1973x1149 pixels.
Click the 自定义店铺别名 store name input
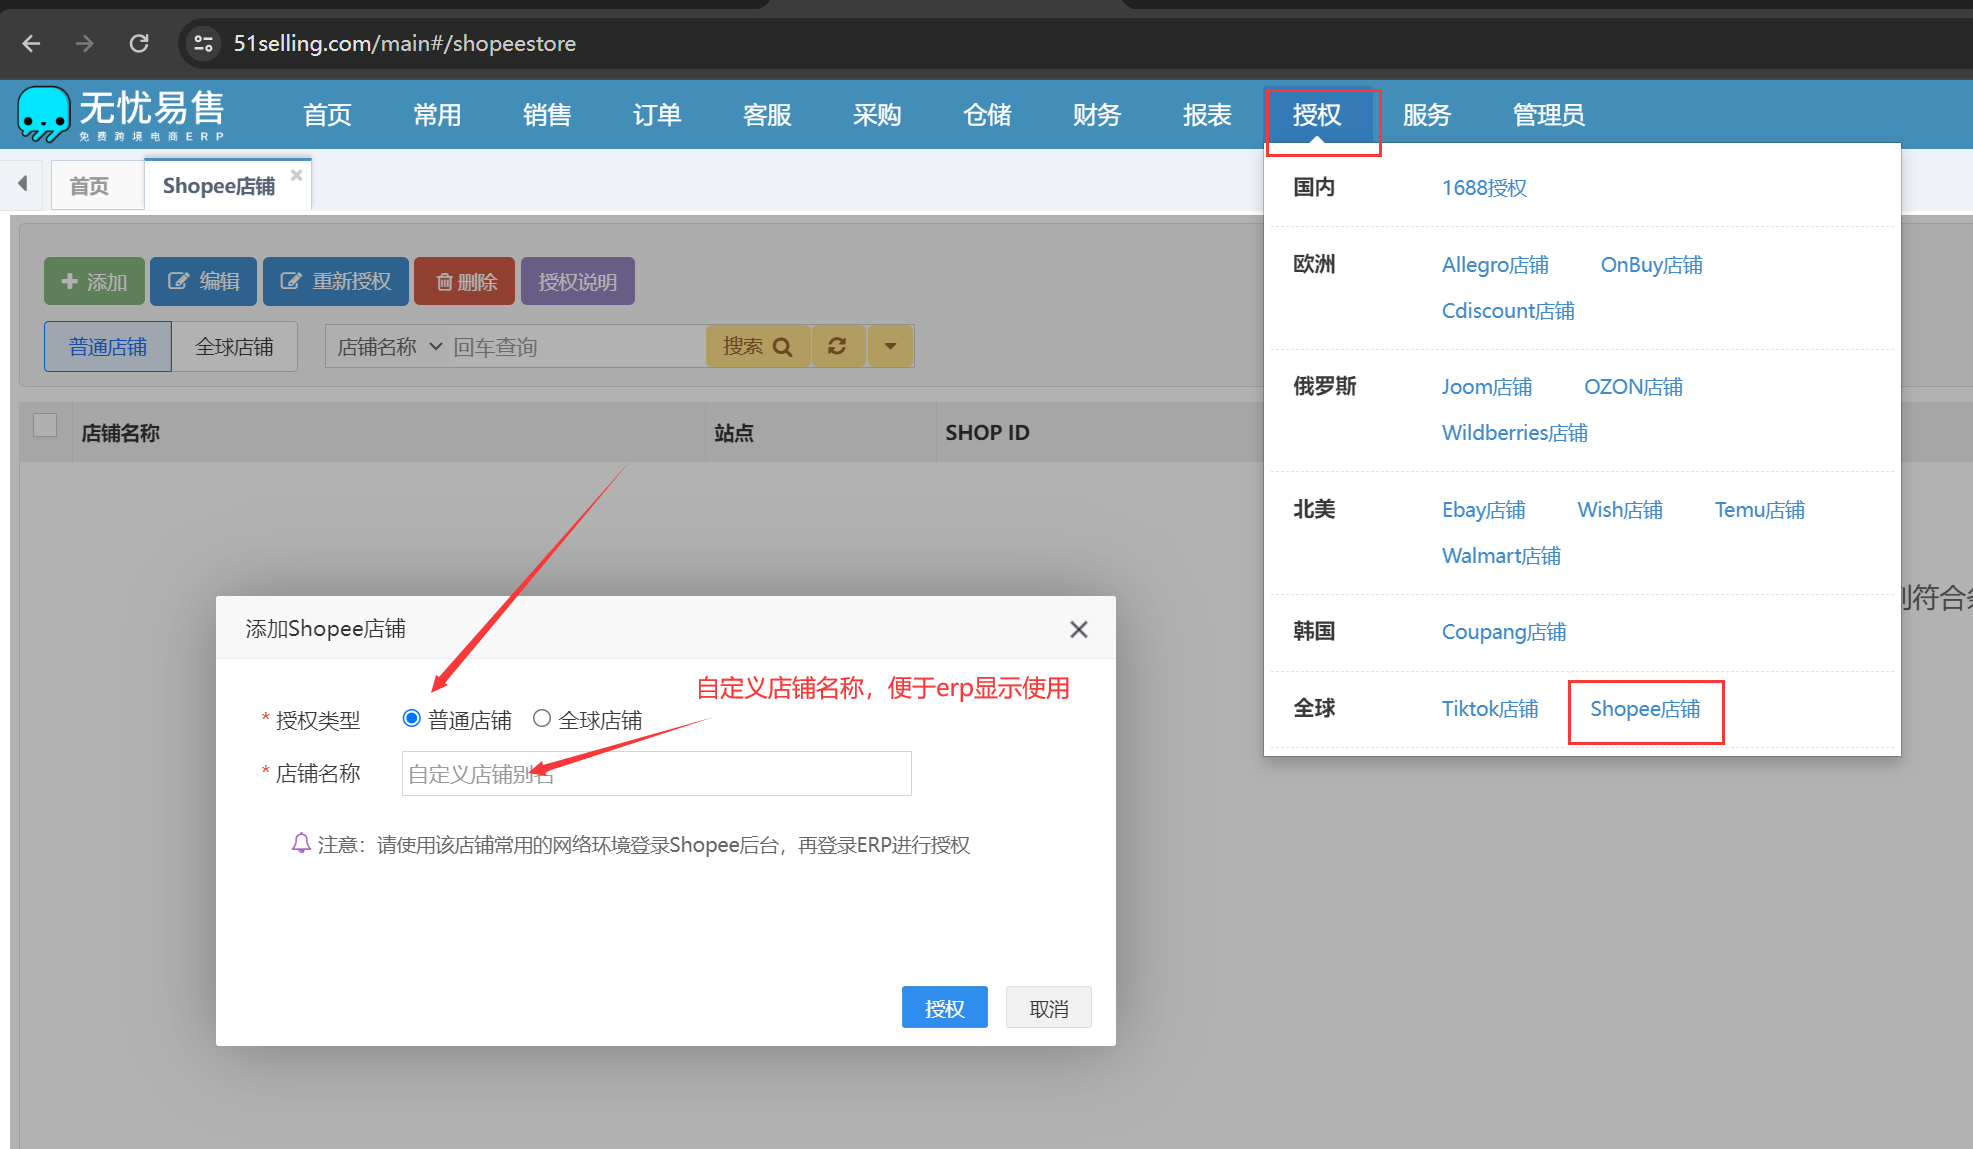[x=656, y=773]
